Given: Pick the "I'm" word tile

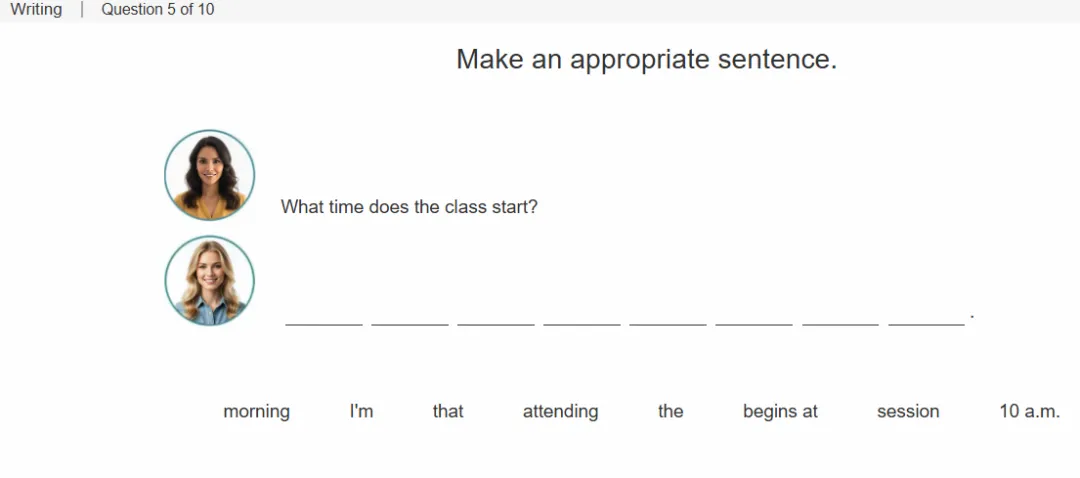Looking at the screenshot, I should point(361,411).
